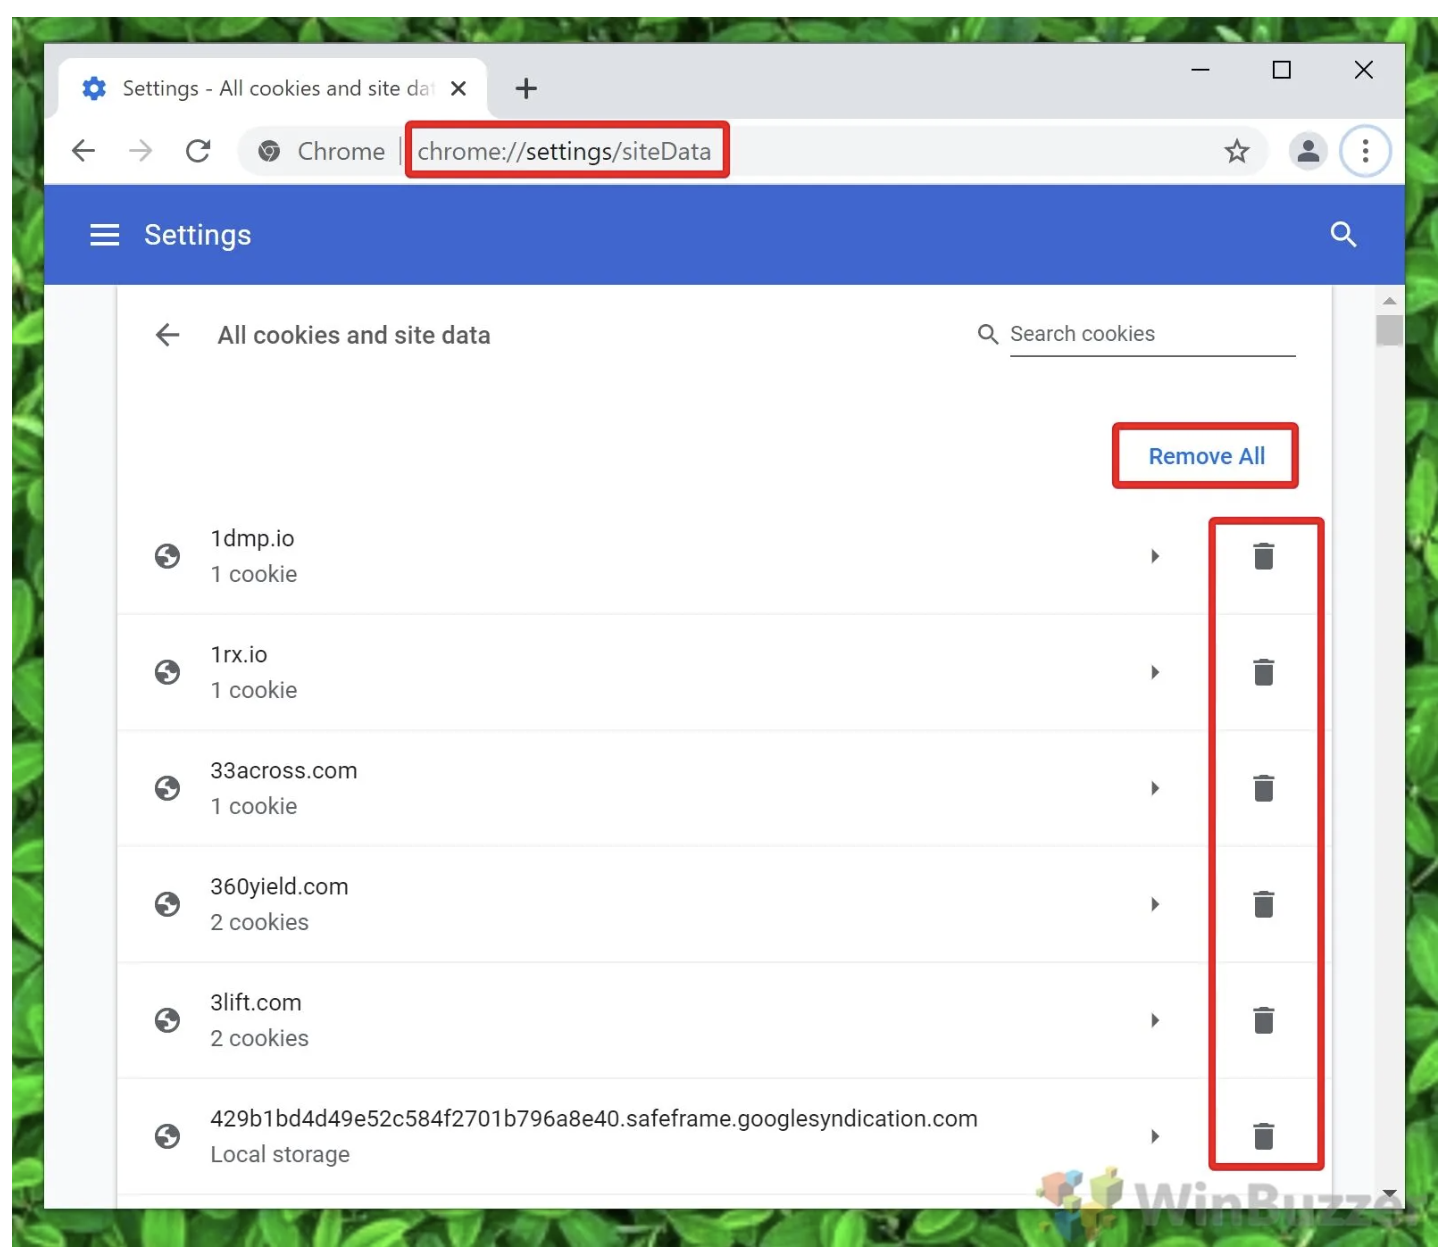Minimize the Chrome window
Viewport: 1452px width, 1256px height.
[x=1200, y=70]
